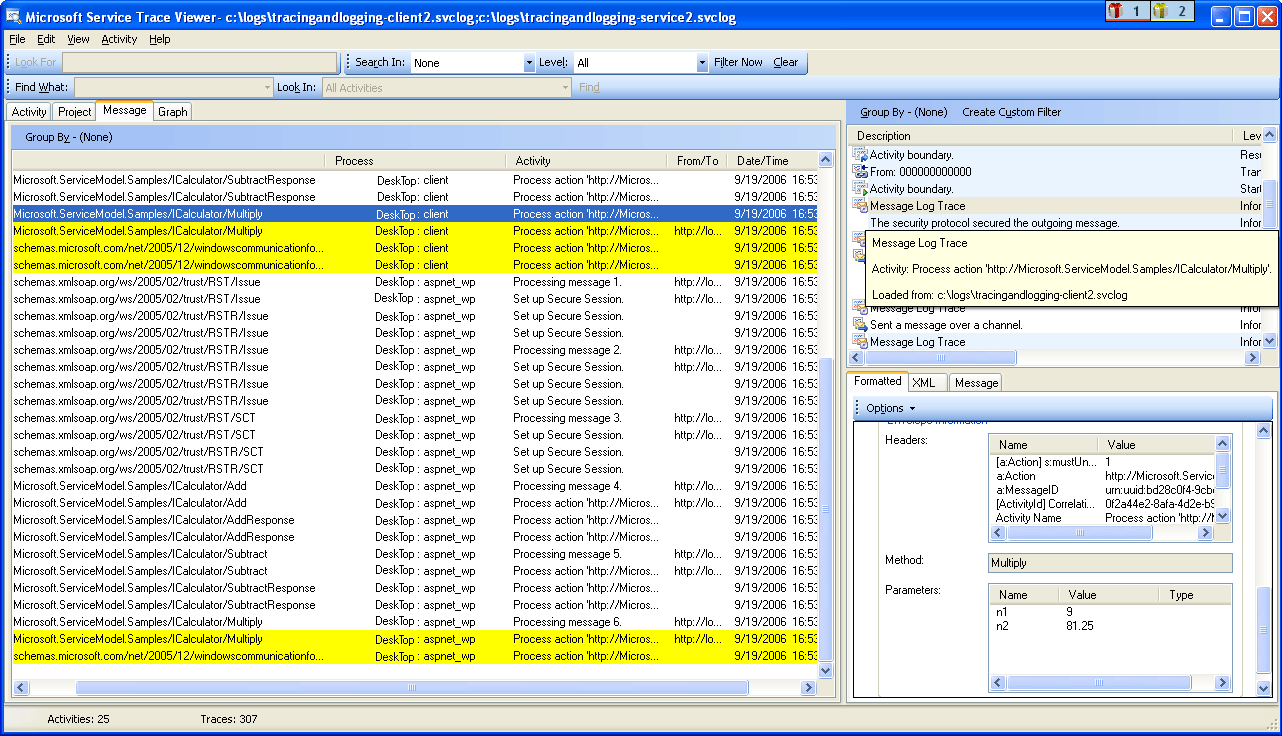
Task: Switch to the Graph tab
Action: click(172, 111)
